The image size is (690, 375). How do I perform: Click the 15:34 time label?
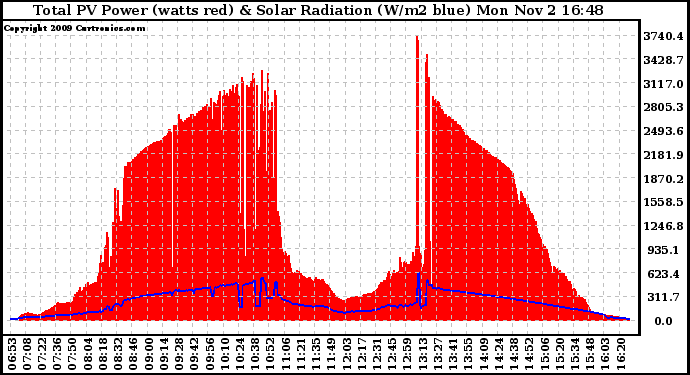coord(575,354)
